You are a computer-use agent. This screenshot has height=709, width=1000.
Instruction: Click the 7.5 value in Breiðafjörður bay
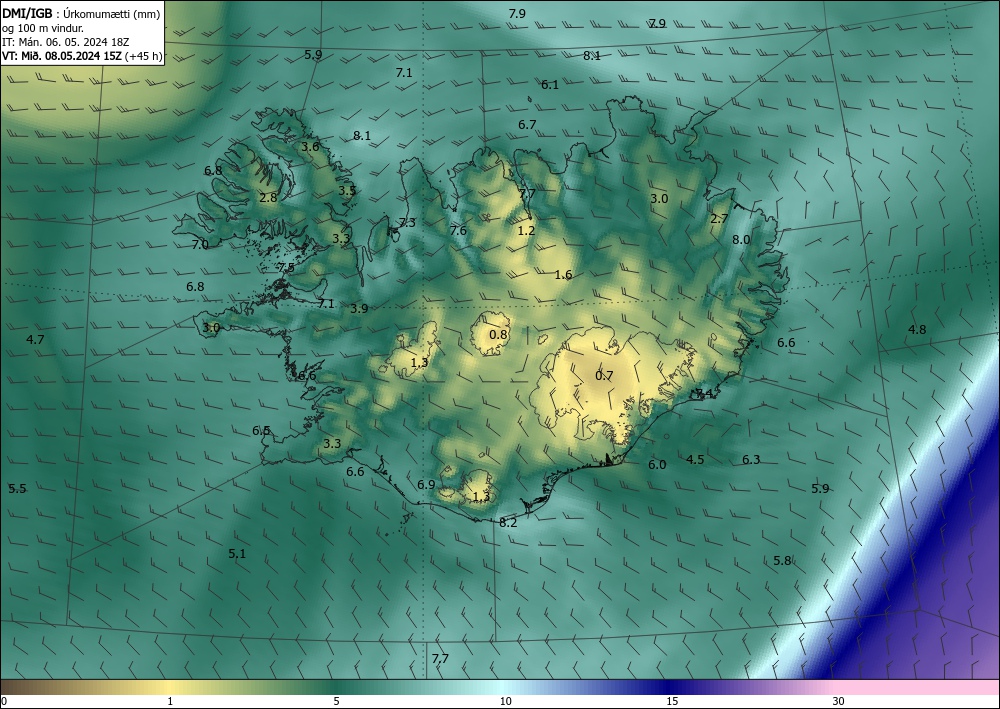point(286,268)
